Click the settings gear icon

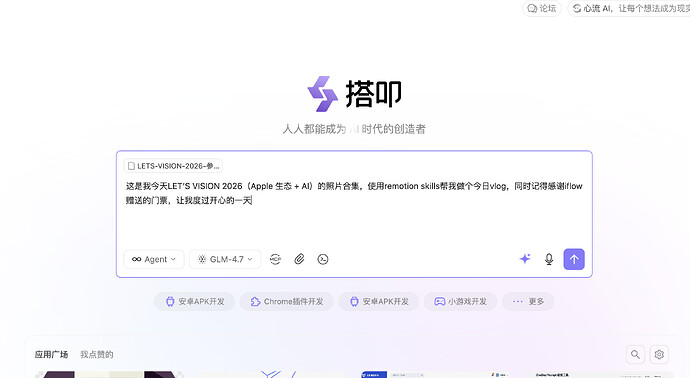659,354
